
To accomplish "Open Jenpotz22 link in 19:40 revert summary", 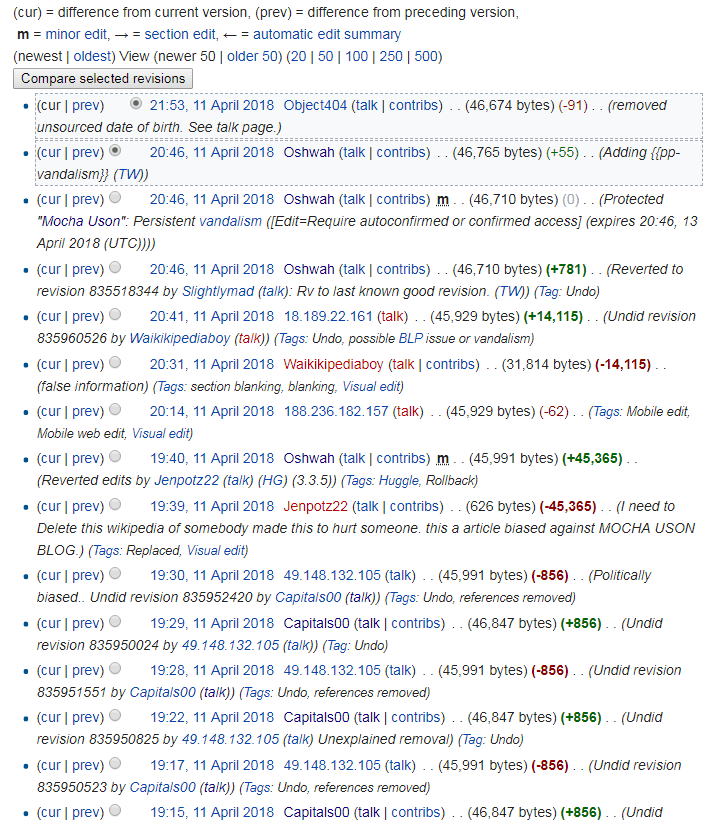I will (186, 481).
